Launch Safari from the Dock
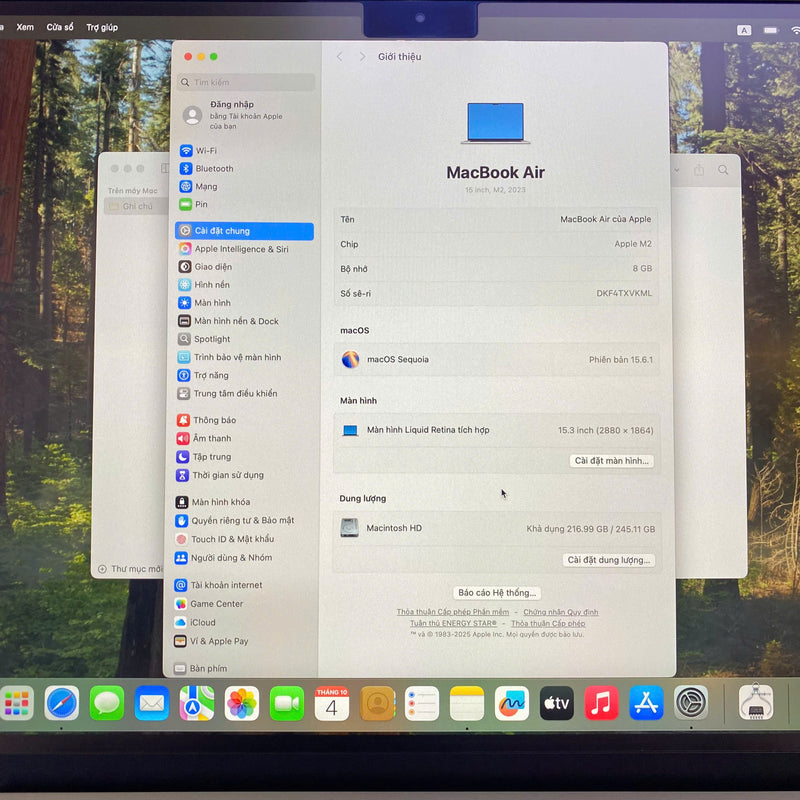This screenshot has height=800, width=800. pos(62,703)
